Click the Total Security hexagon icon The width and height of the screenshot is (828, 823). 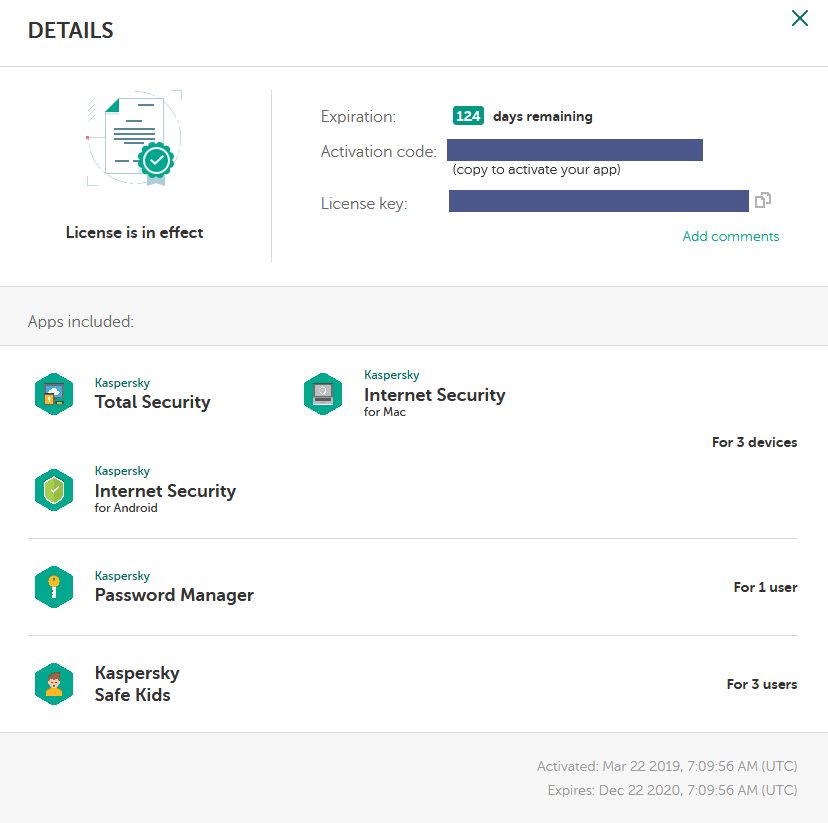coord(54,394)
